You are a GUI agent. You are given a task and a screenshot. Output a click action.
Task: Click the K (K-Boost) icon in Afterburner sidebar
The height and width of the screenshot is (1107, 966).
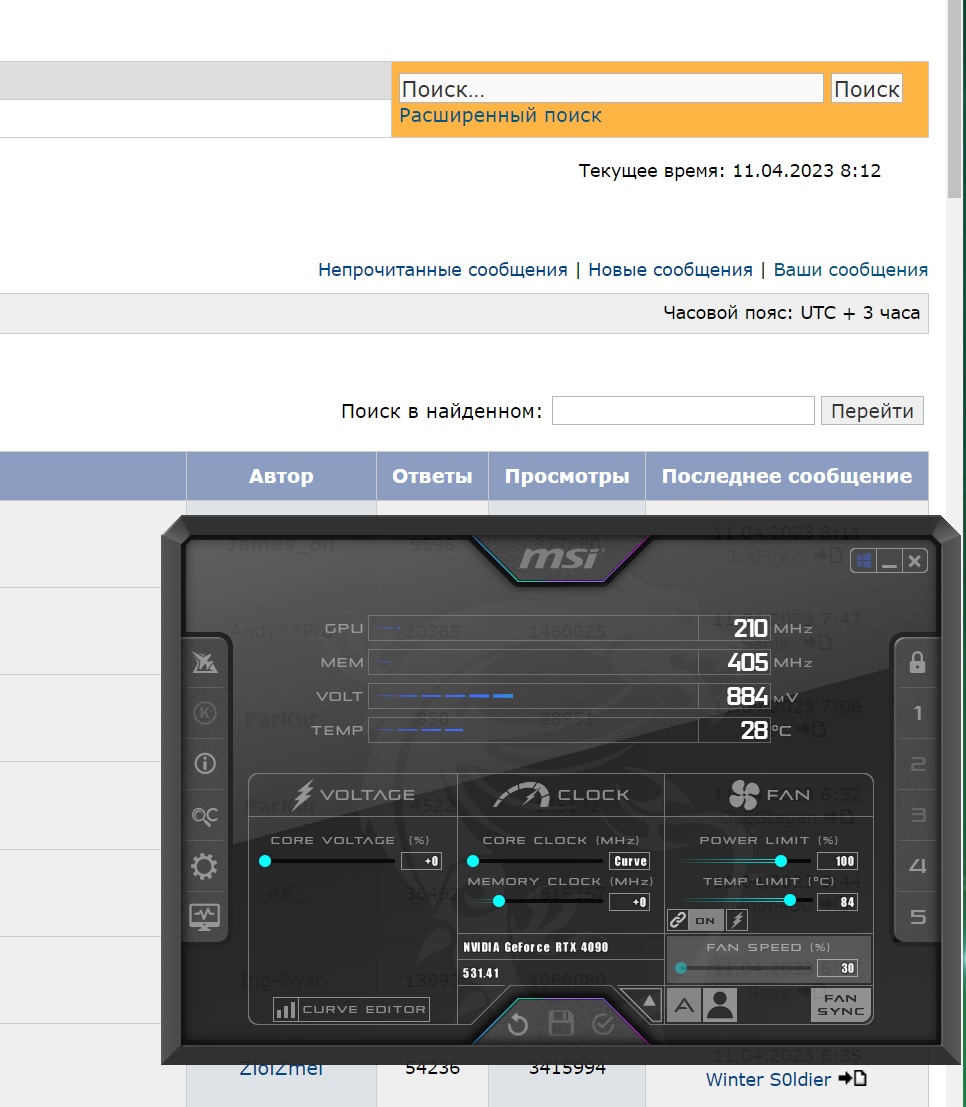[205, 713]
